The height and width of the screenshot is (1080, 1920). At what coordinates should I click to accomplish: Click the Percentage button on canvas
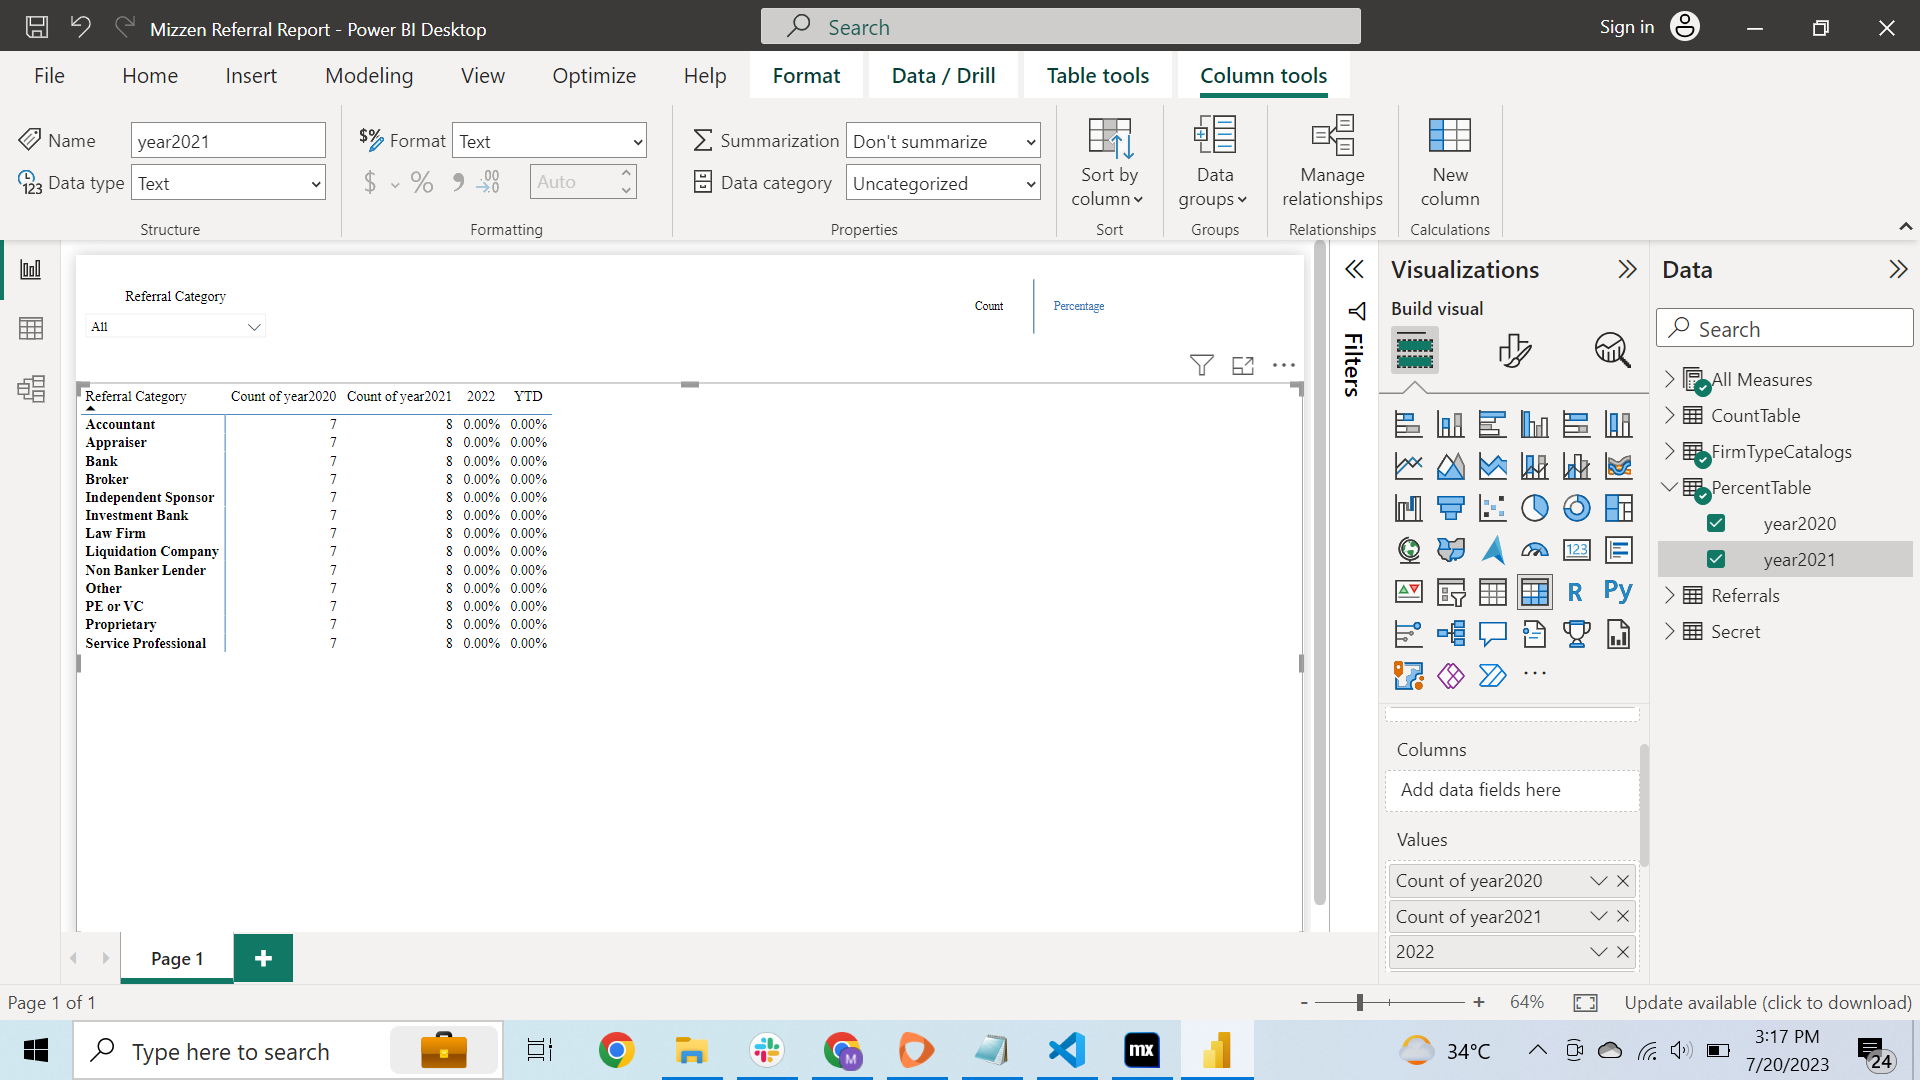tap(1078, 306)
